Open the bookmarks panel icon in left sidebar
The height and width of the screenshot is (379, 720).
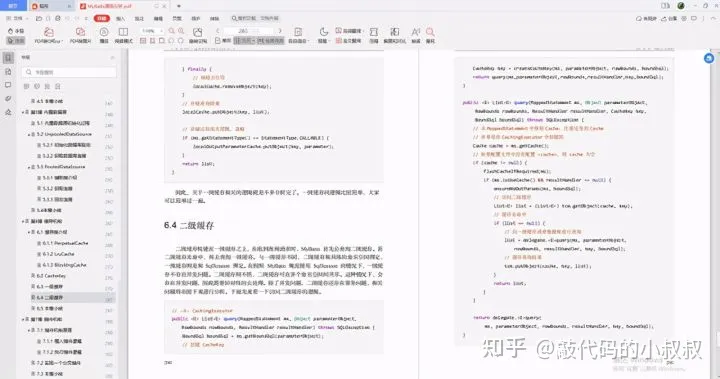coord(8,58)
